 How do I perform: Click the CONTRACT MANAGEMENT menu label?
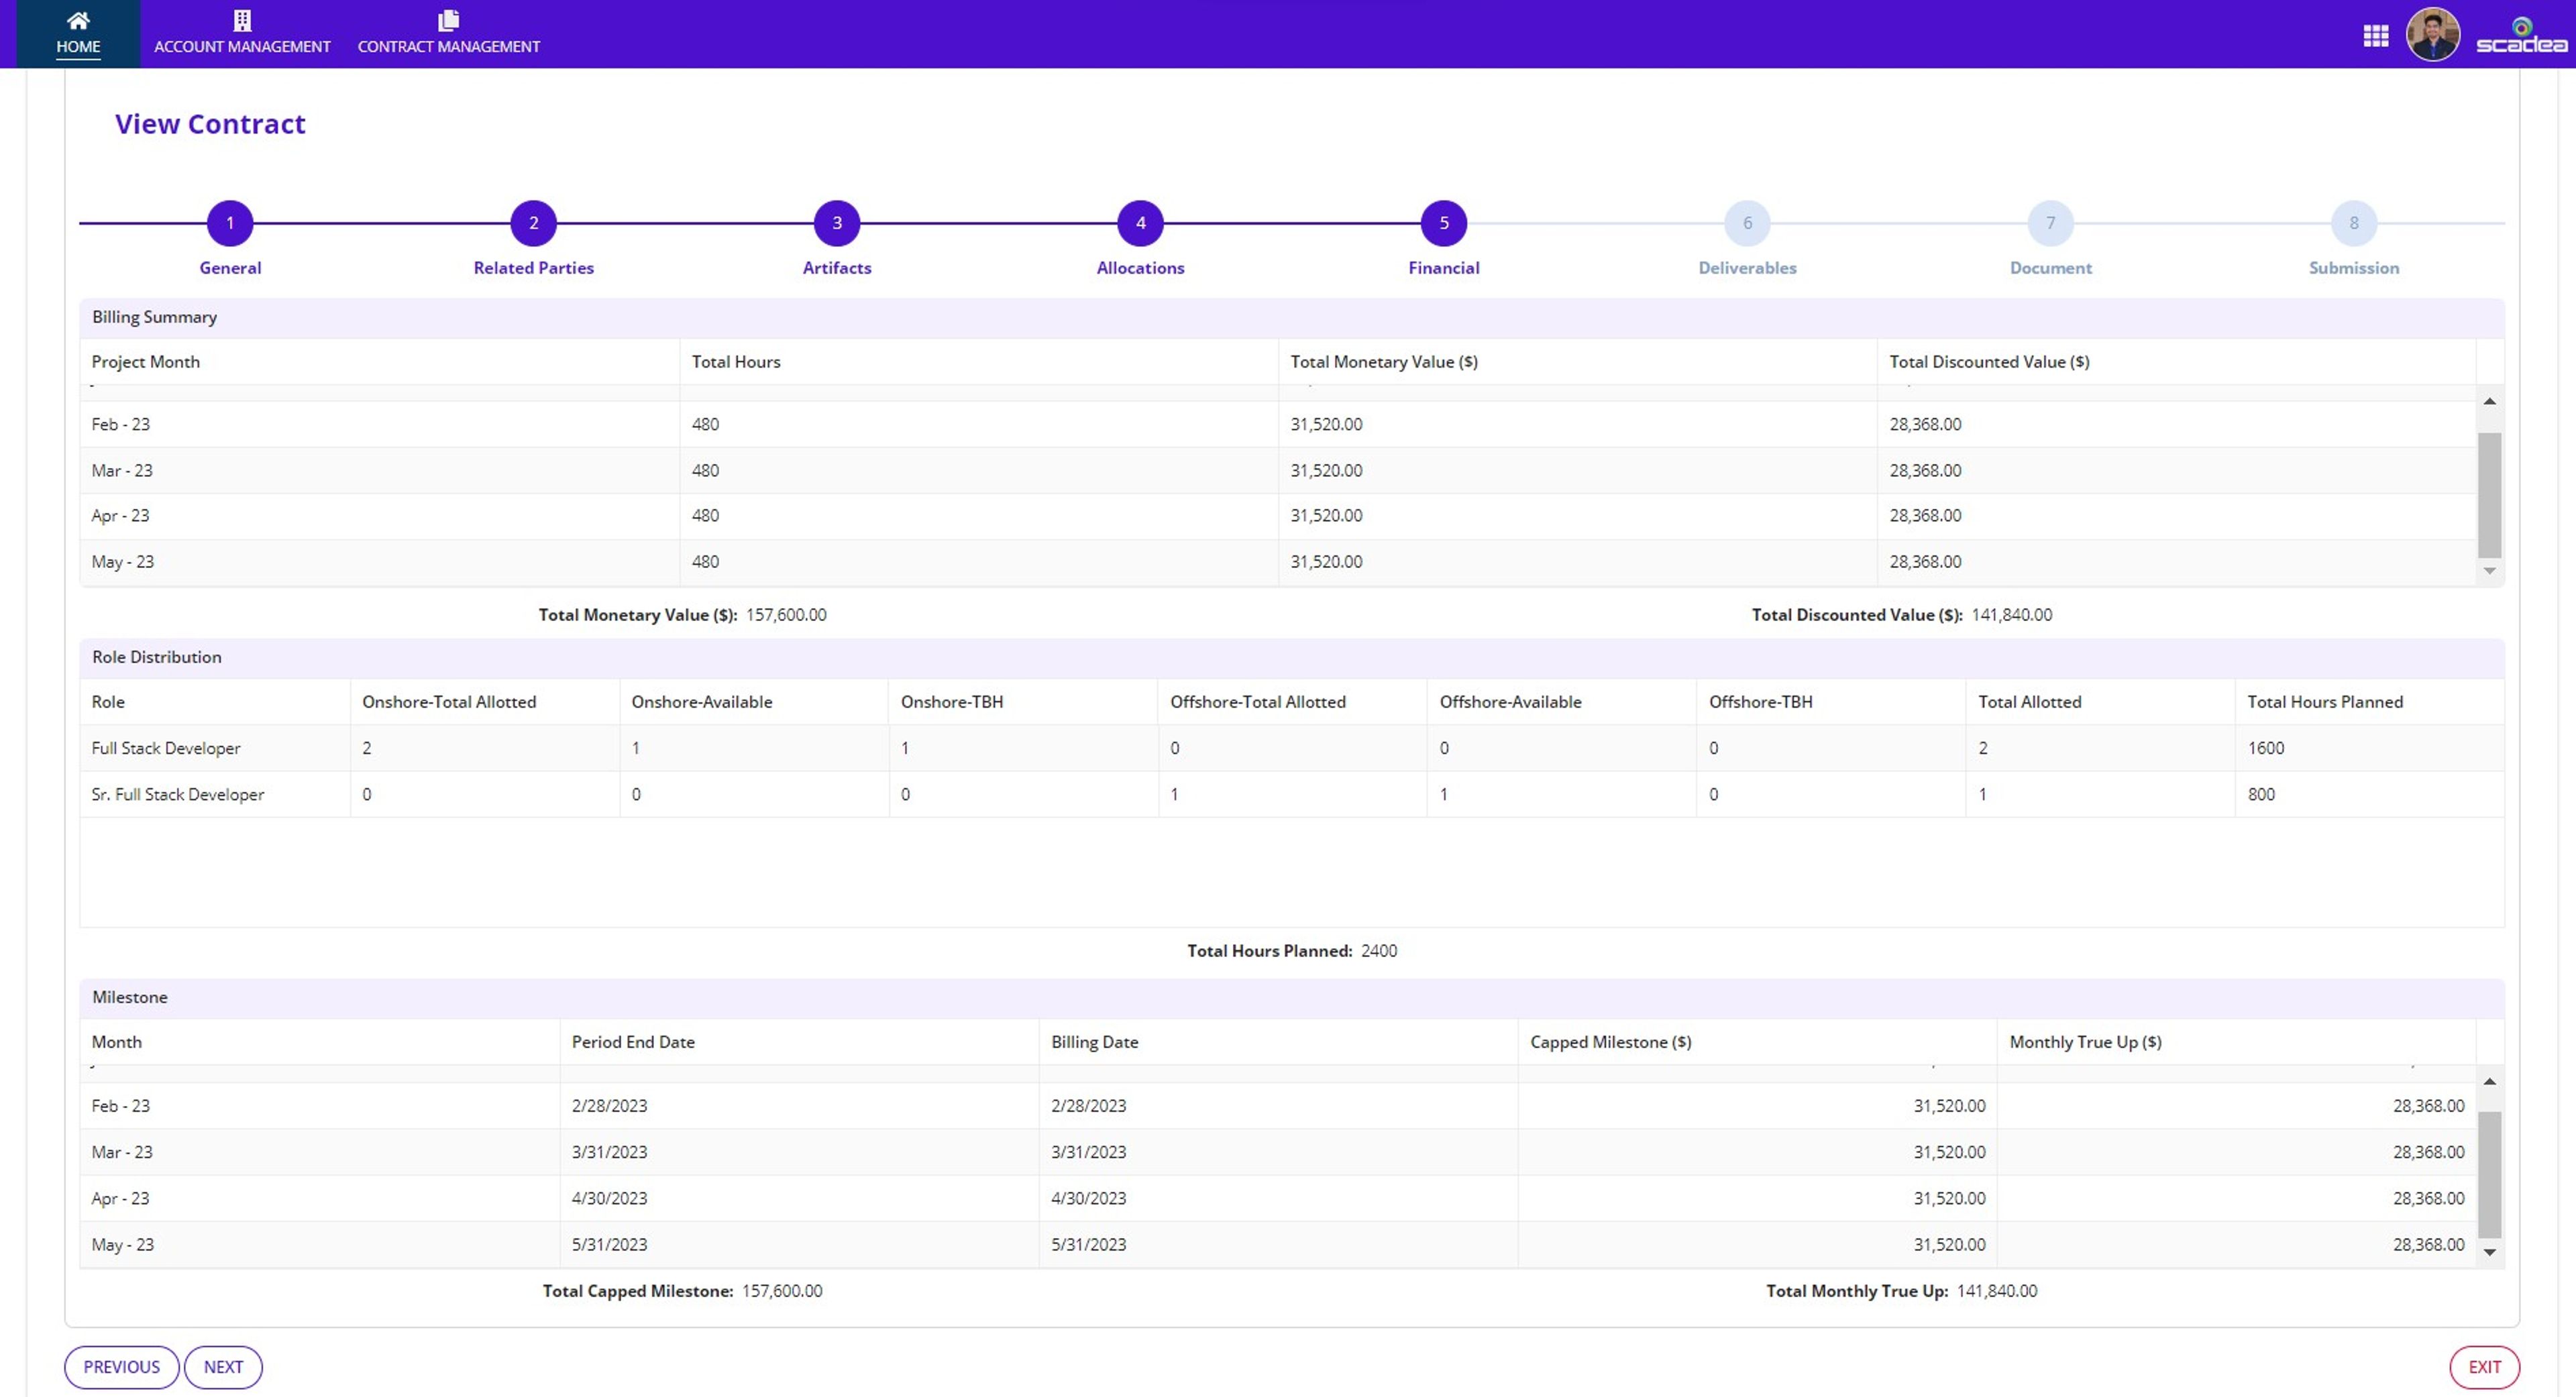pyautogui.click(x=449, y=47)
